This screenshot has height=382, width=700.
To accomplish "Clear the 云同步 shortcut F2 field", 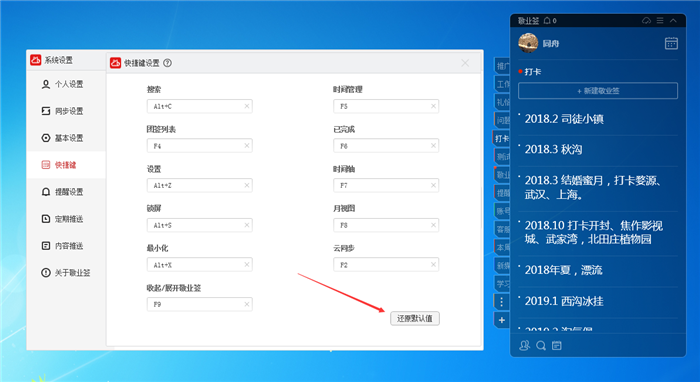I will pyautogui.click(x=433, y=265).
